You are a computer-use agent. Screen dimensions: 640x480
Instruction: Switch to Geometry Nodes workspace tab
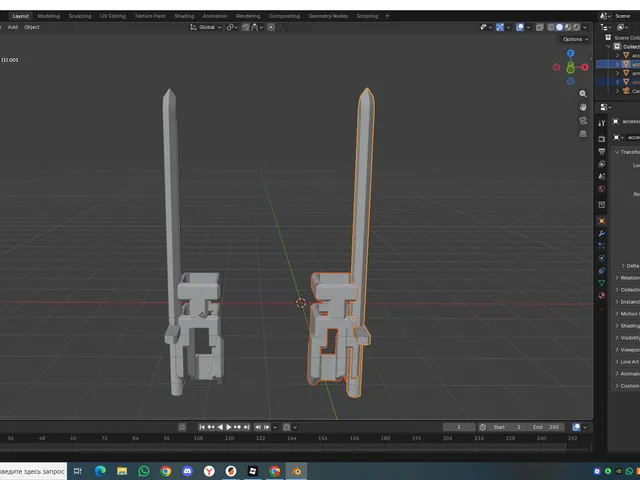[x=328, y=16]
